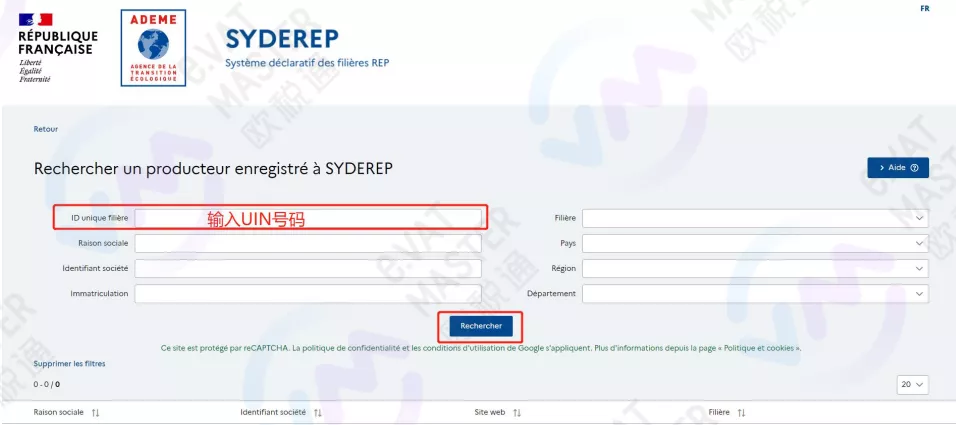Image resolution: width=956 pixels, height=425 pixels.
Task: Sort by Site web column arrows
Action: click(517, 413)
